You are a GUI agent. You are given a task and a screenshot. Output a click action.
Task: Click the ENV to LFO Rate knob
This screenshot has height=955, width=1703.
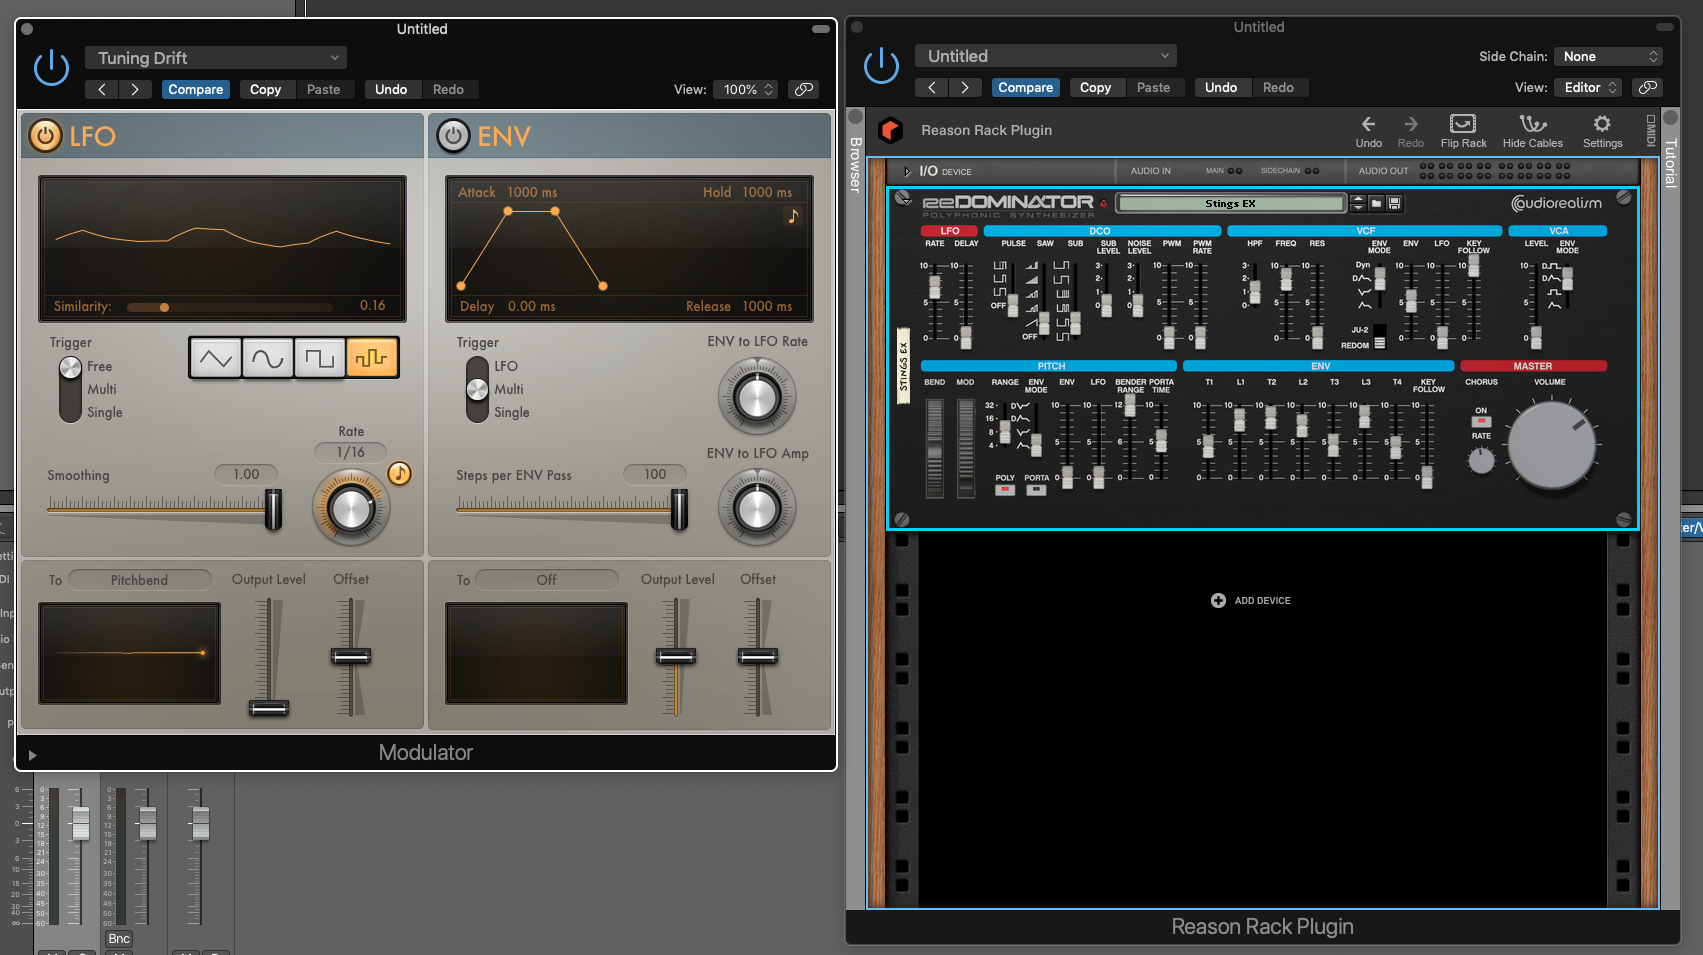[x=757, y=398]
